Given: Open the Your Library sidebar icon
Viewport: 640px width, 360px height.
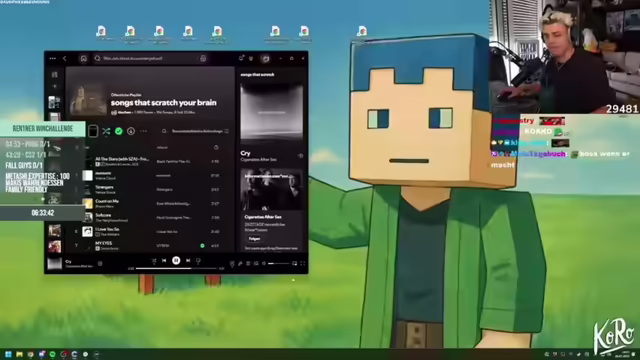Looking at the screenshot, I should click(x=54, y=74).
